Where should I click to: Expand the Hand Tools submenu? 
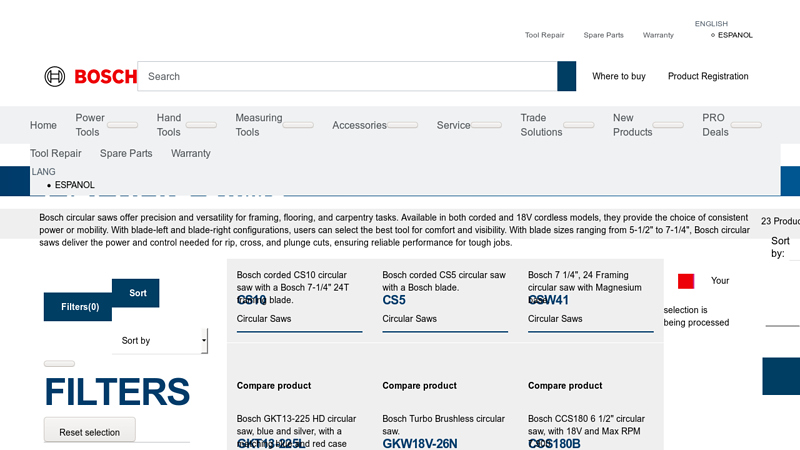pos(200,126)
